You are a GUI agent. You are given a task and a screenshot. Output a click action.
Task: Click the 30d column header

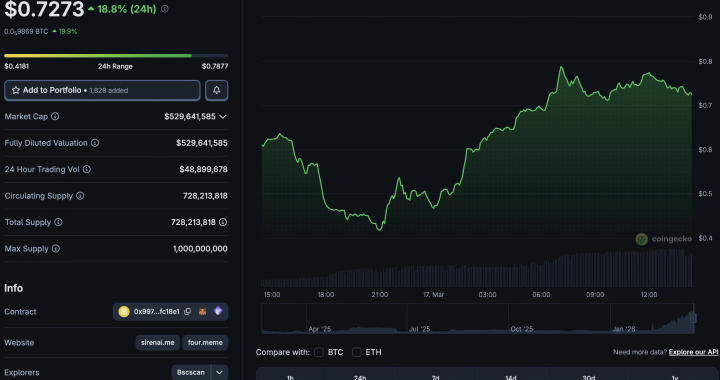click(588, 377)
